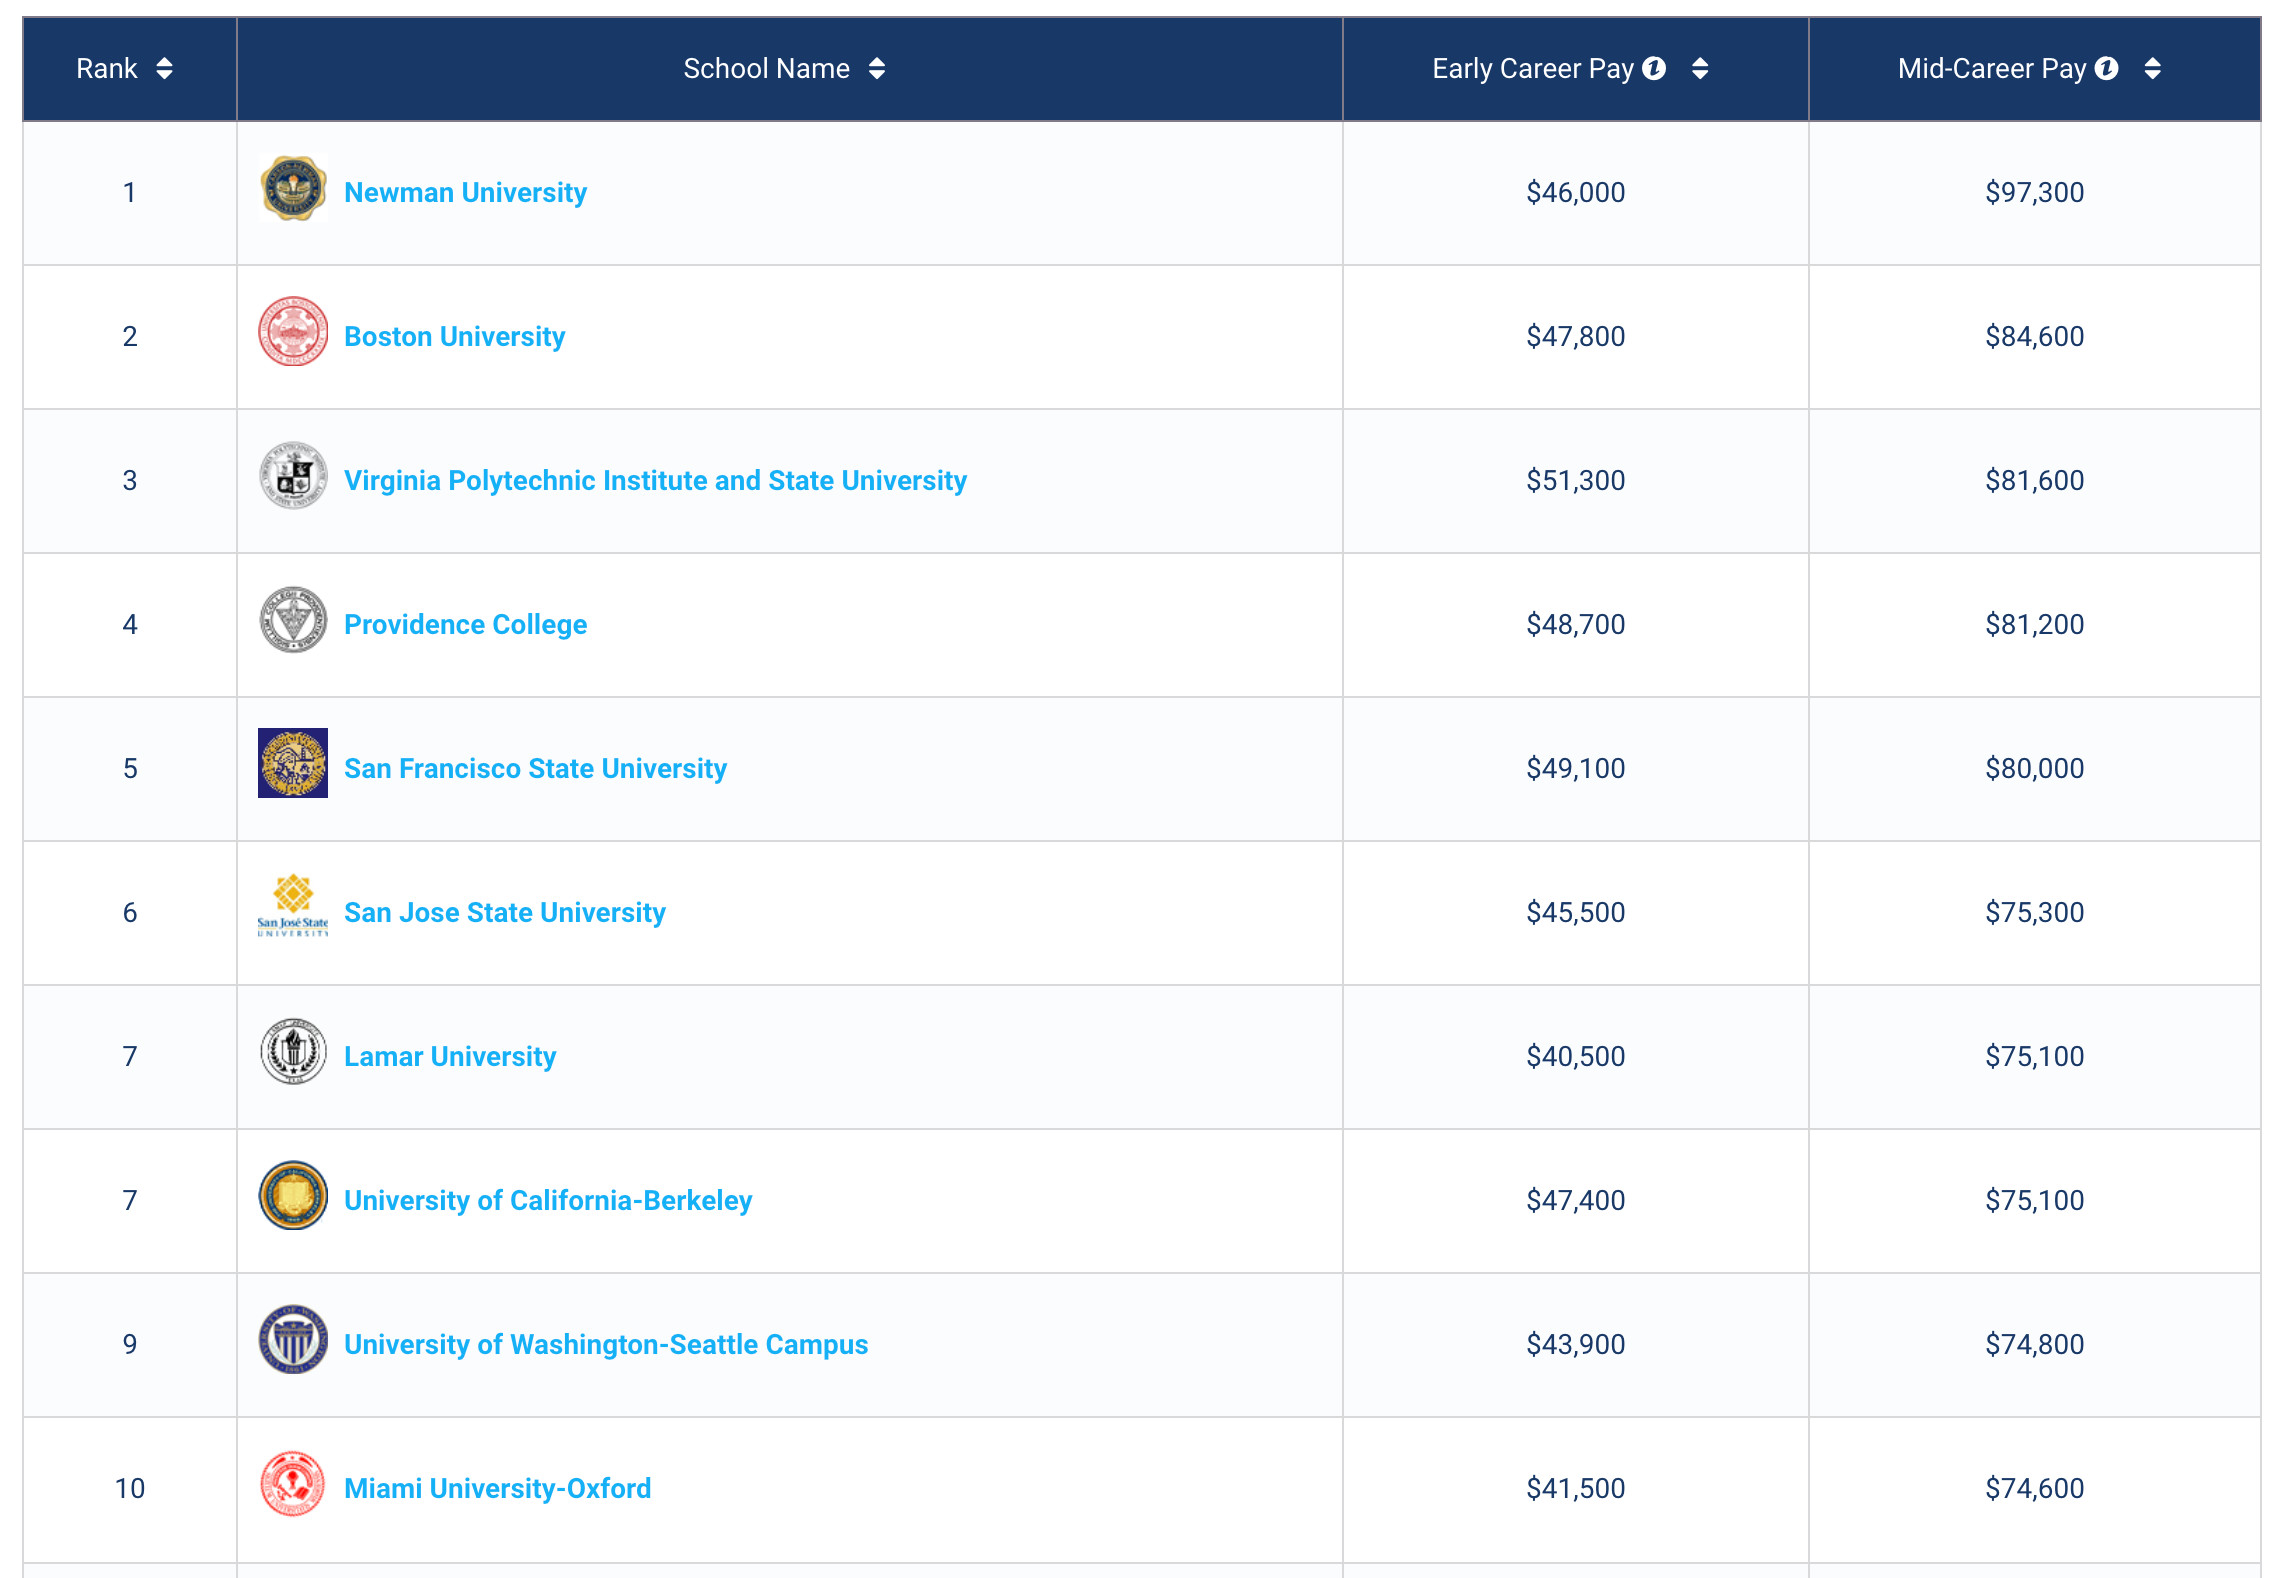The width and height of the screenshot is (2284, 1578).
Task: Click the Lamar University seal logo
Action: tap(293, 1053)
